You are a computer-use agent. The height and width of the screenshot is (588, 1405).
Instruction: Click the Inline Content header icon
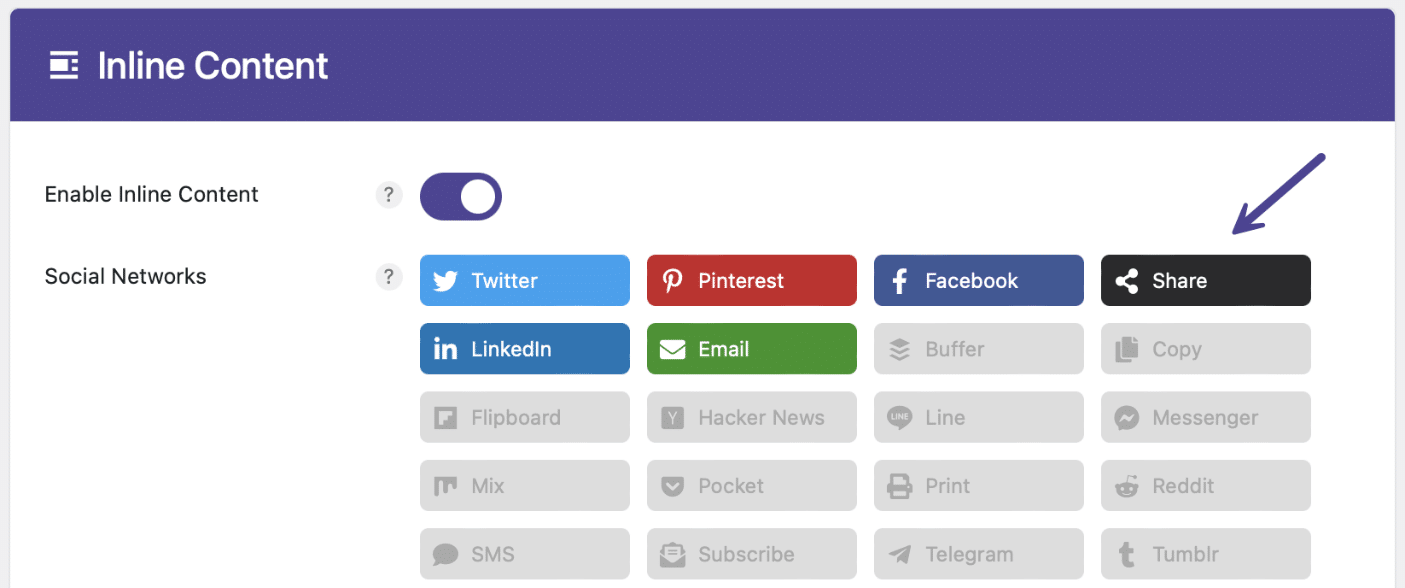coord(63,65)
